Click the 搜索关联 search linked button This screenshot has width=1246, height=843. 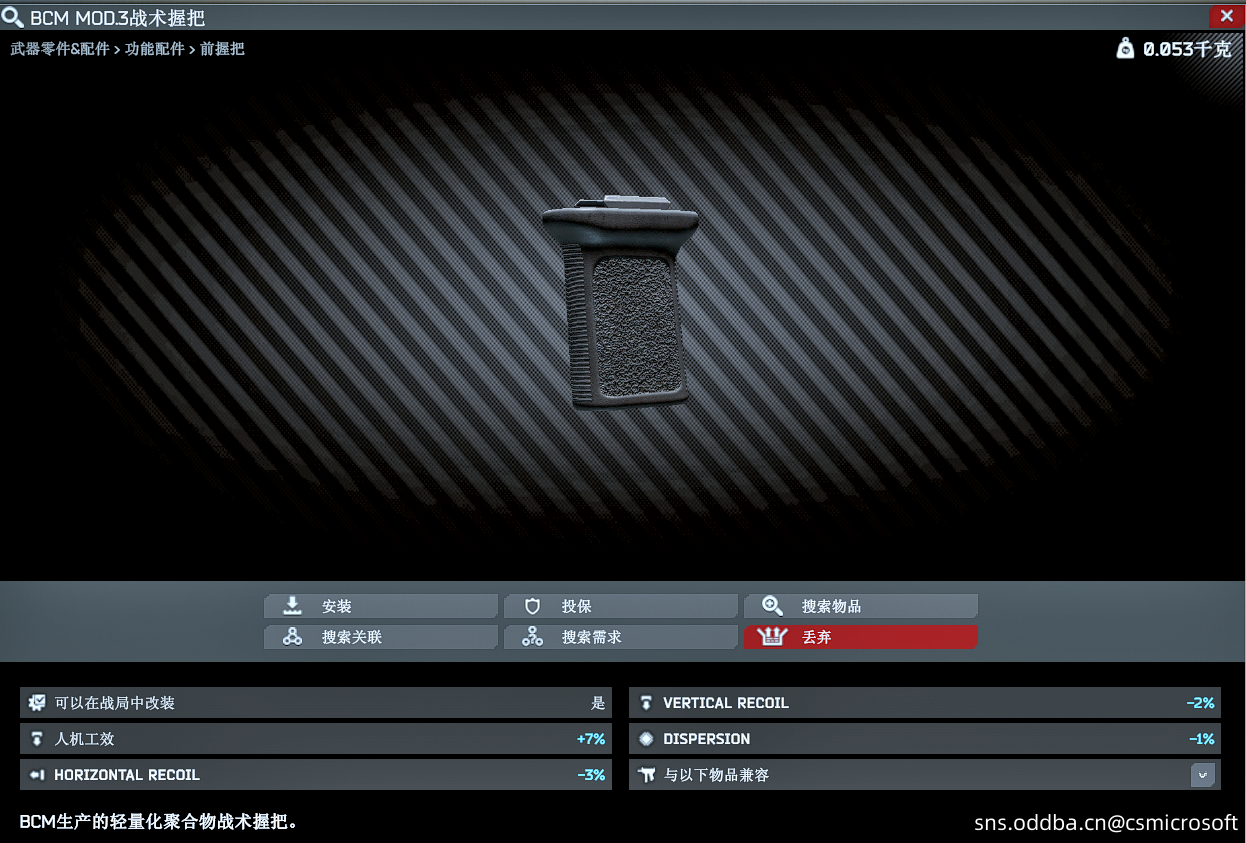tap(381, 637)
